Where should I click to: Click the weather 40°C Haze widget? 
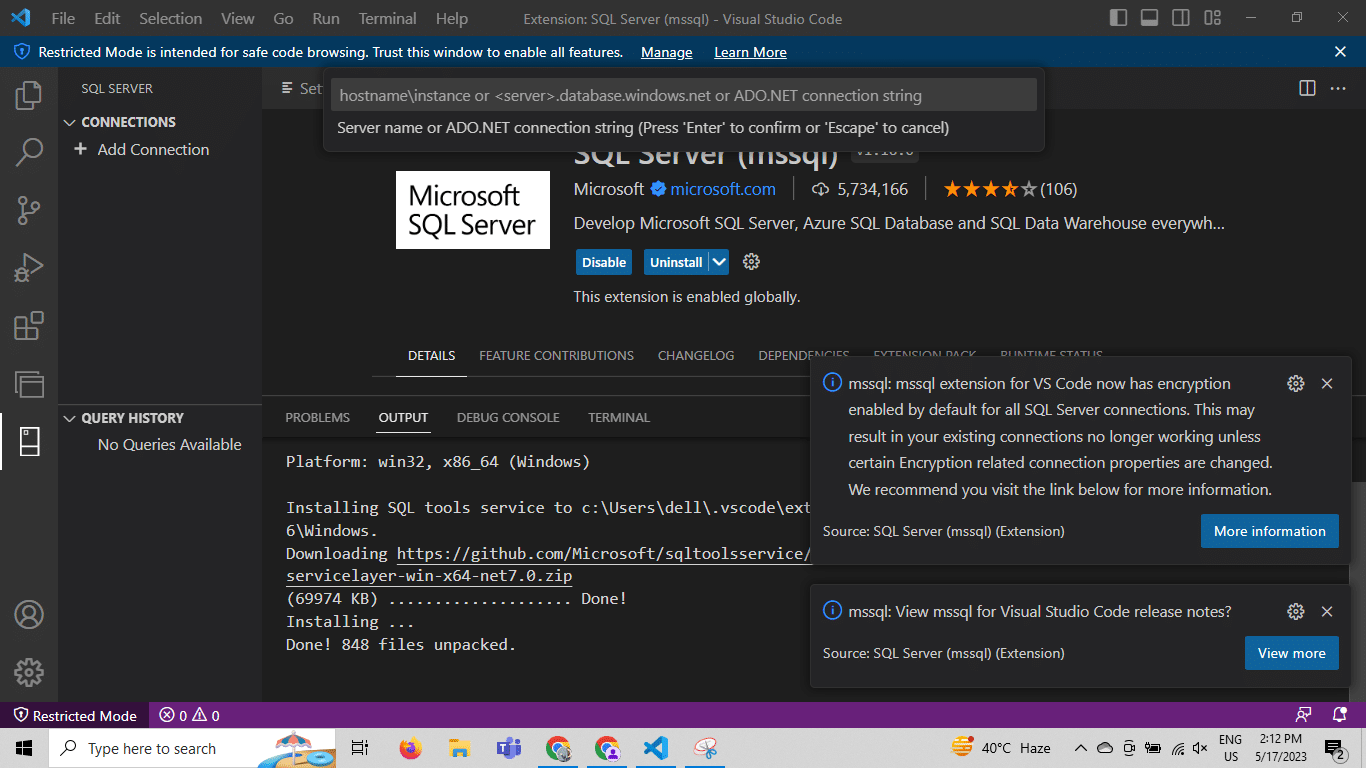[x=1000, y=748]
